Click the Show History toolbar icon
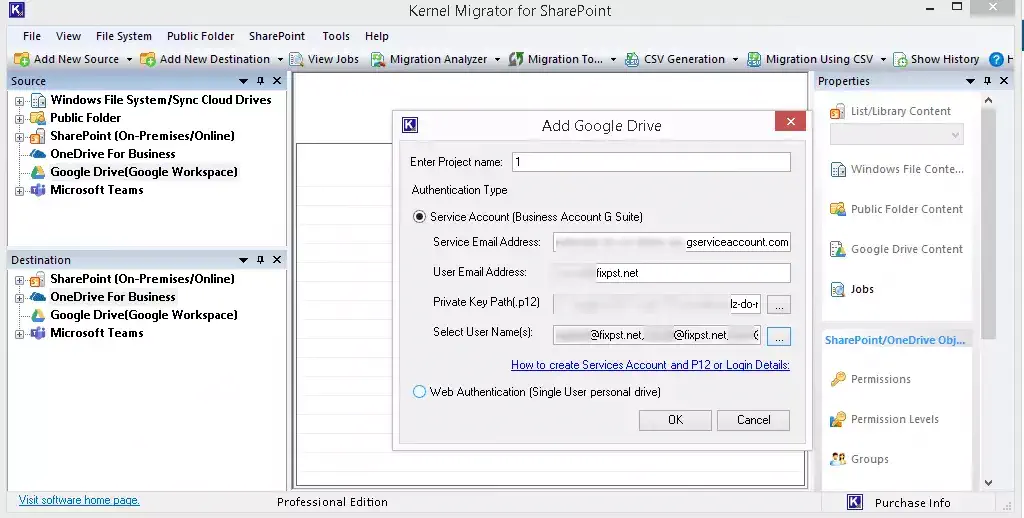Screen dimensions: 1024x518 (900, 59)
